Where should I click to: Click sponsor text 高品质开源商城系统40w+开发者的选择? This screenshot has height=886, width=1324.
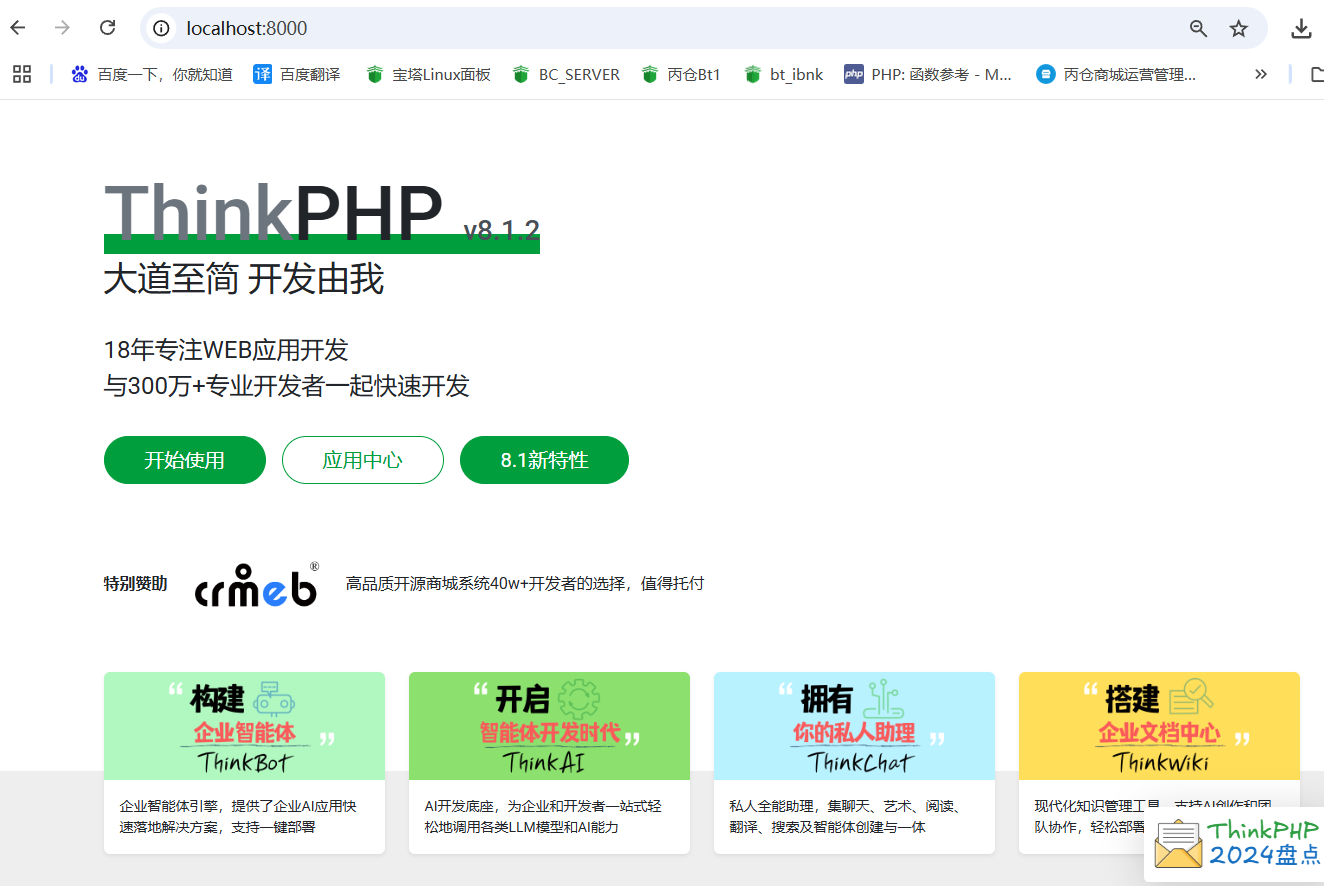[x=525, y=583]
